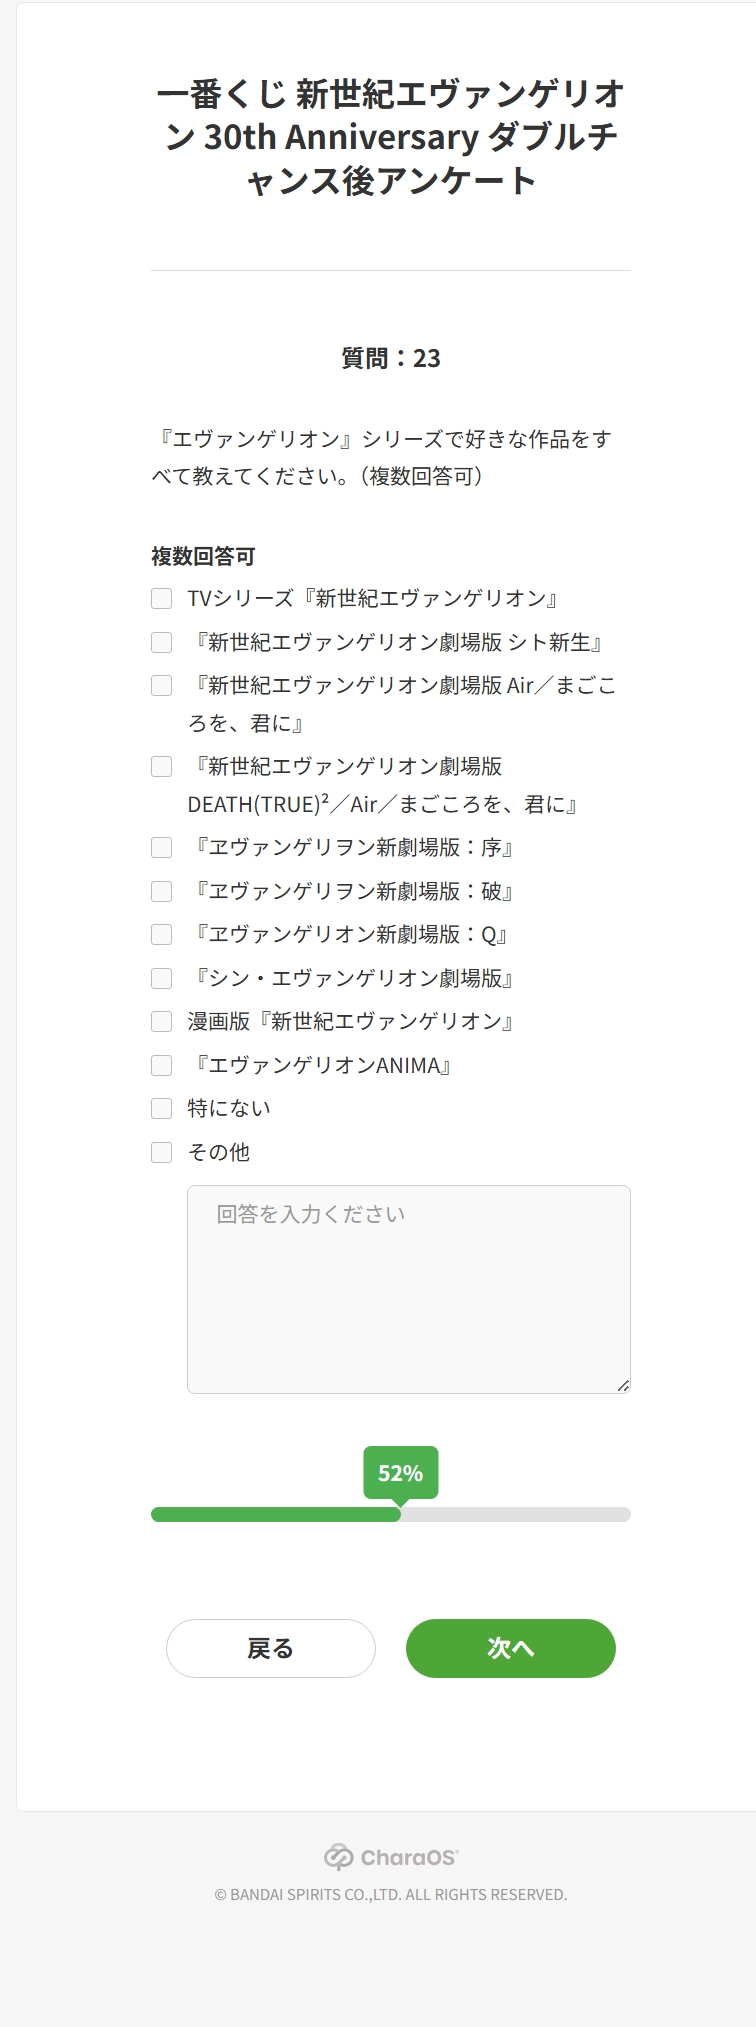The image size is (756, 2027).
Task: Tick the ヱヴァンゲリヲン新劇場版：破 checkbox
Action: point(161,891)
